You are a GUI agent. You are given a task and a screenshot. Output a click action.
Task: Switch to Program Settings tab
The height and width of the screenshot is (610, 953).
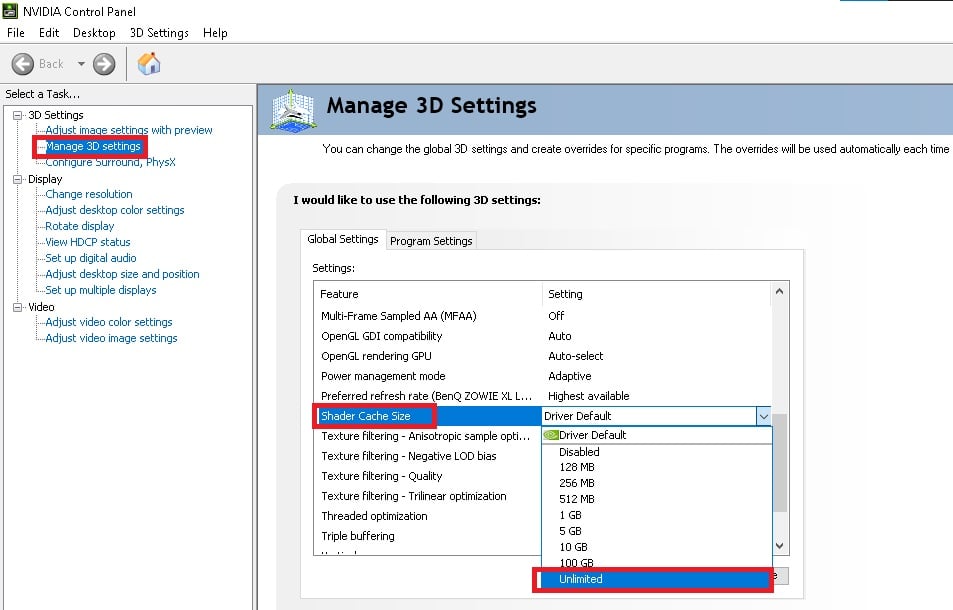[x=431, y=241]
